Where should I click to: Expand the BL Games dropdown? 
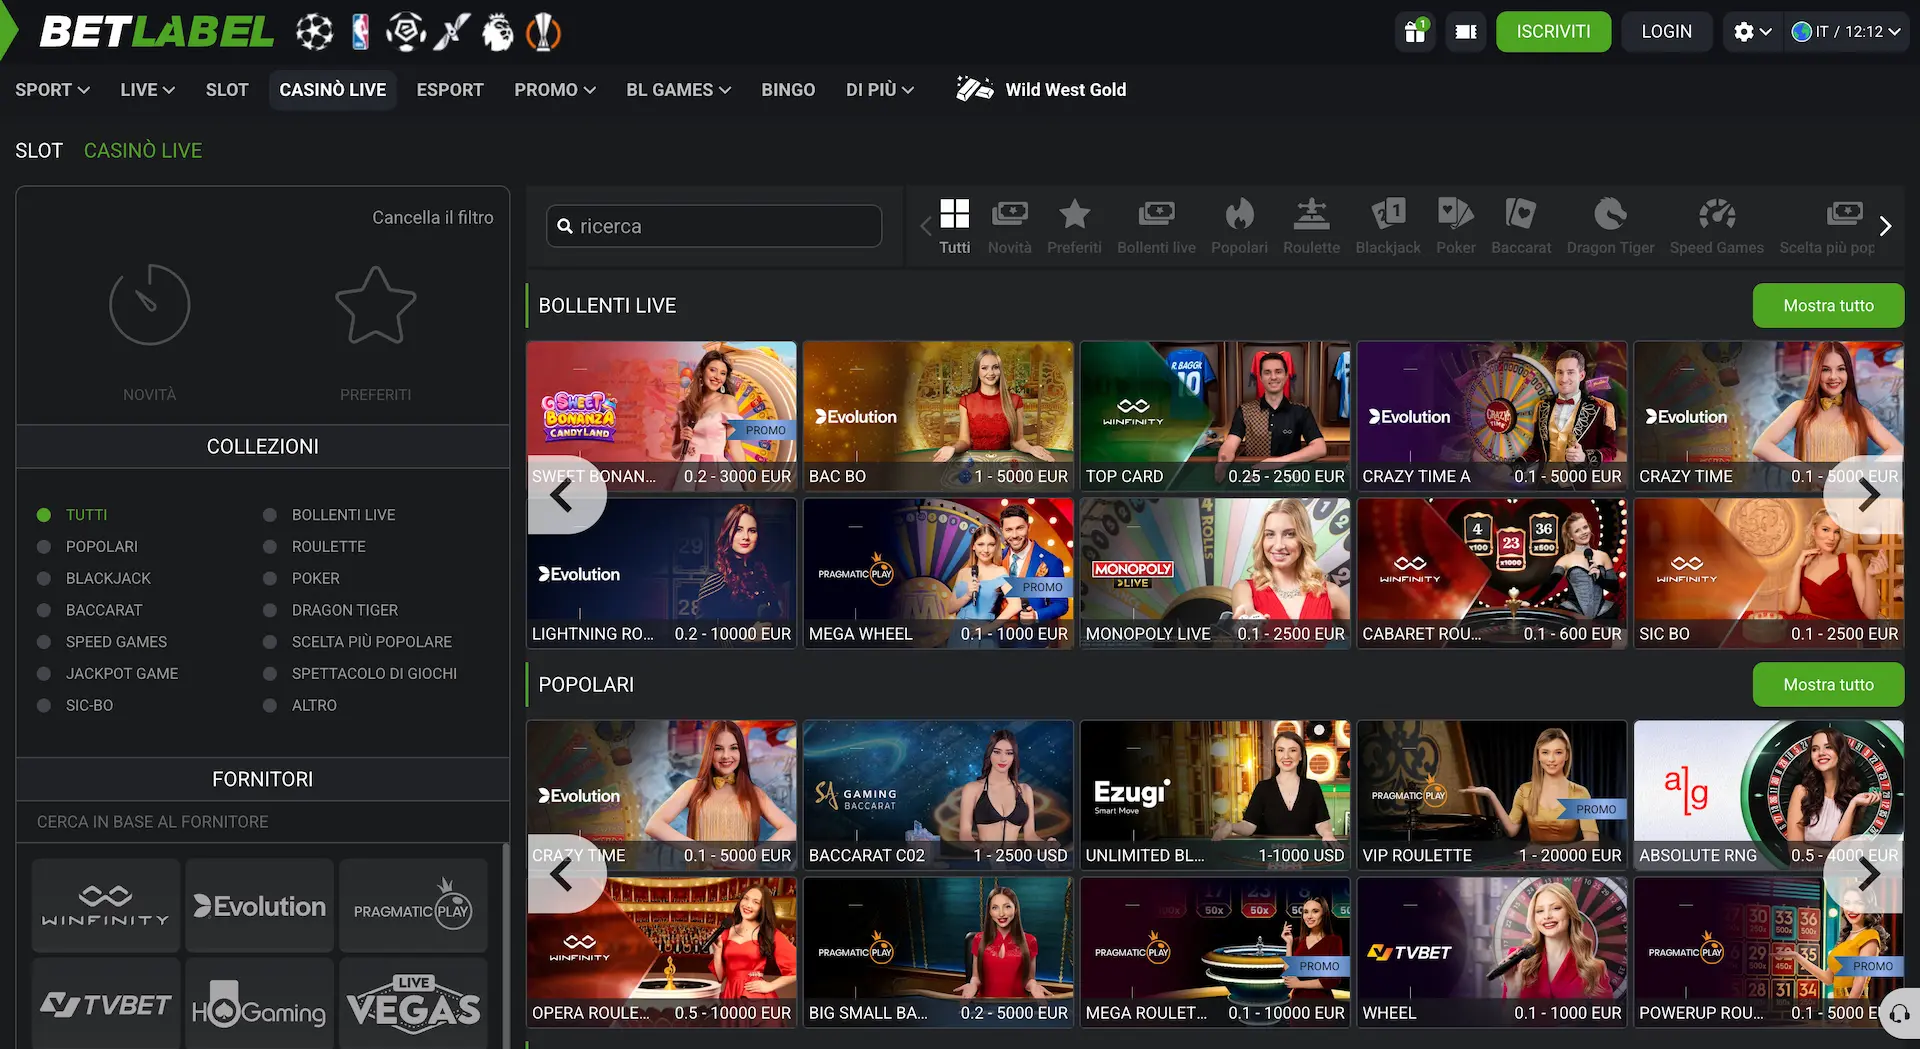(679, 90)
